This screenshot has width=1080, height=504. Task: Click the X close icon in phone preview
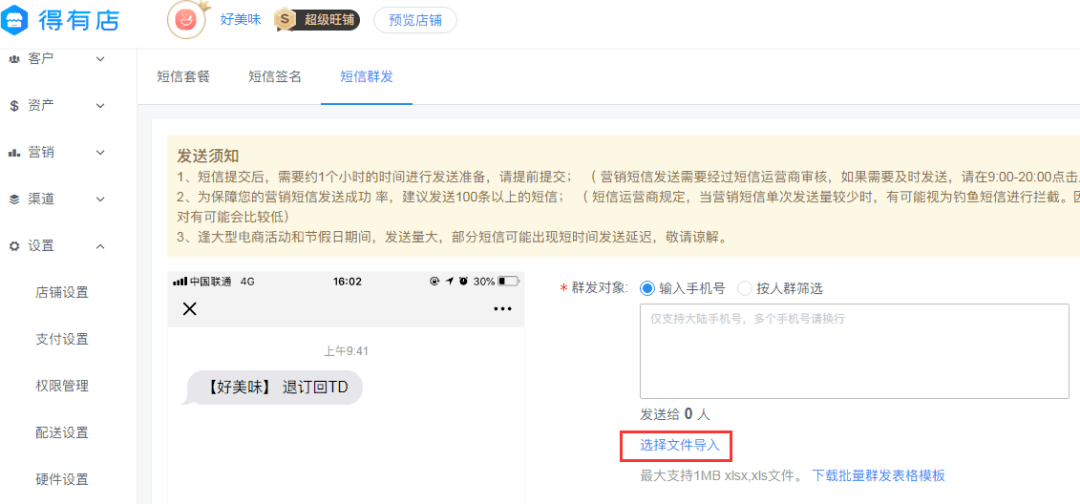pyautogui.click(x=189, y=308)
